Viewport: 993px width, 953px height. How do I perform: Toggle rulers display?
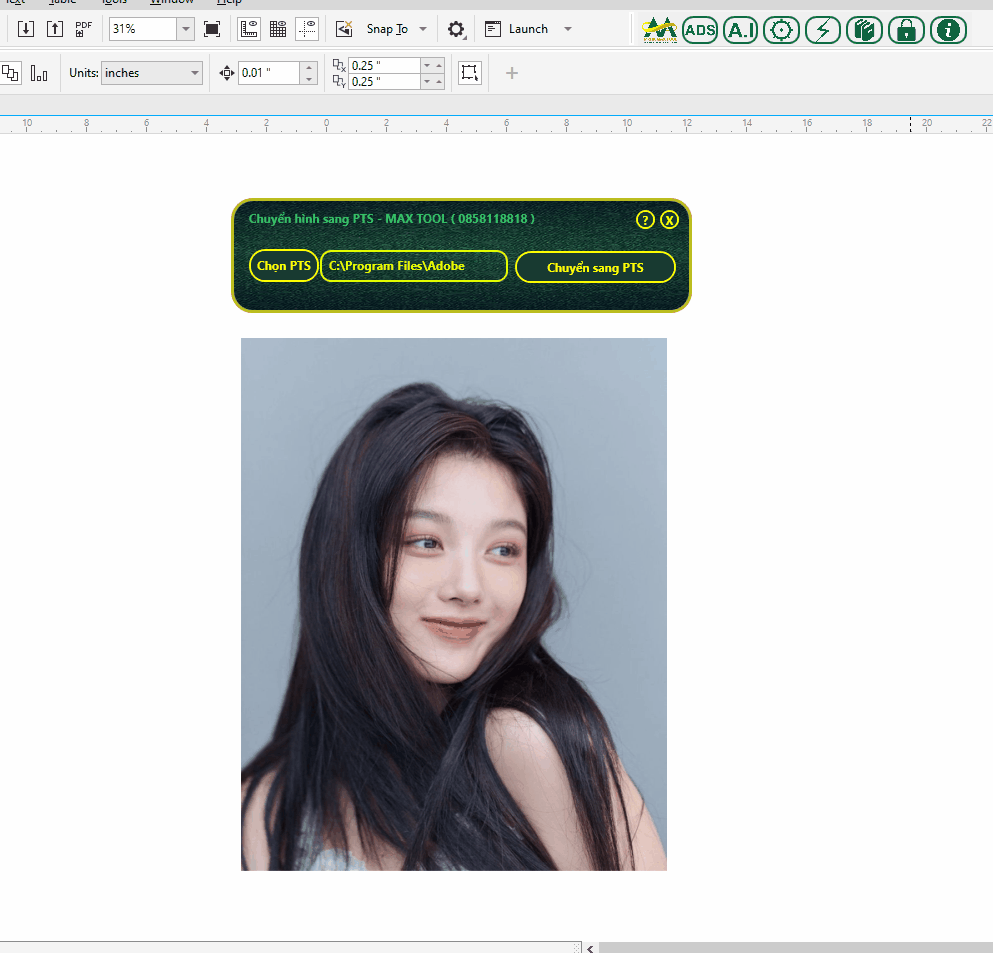tap(250, 29)
